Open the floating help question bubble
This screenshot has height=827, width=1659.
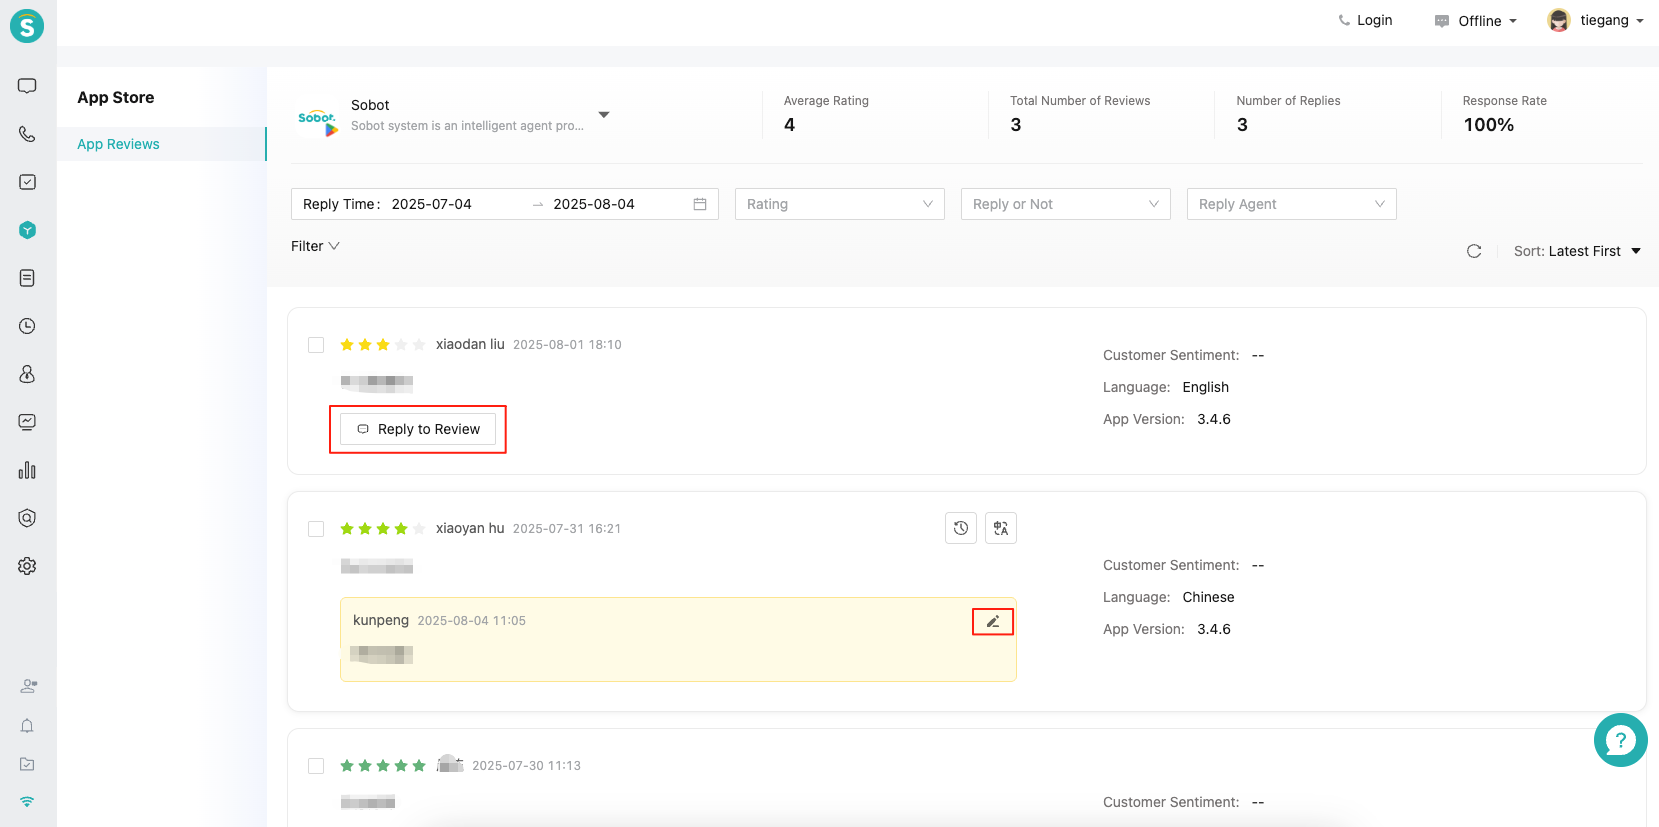coord(1620,740)
